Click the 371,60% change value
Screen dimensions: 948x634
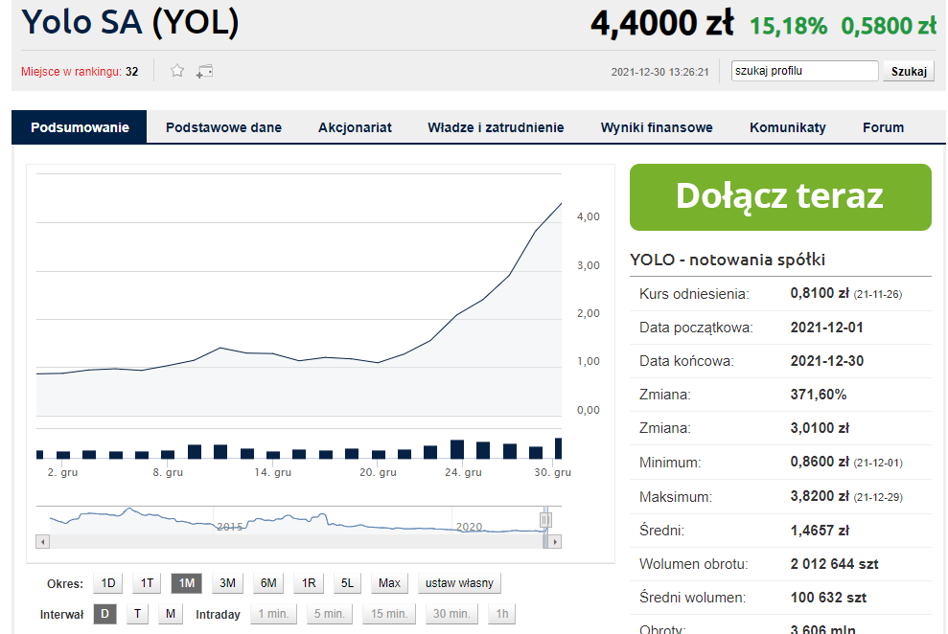click(819, 395)
